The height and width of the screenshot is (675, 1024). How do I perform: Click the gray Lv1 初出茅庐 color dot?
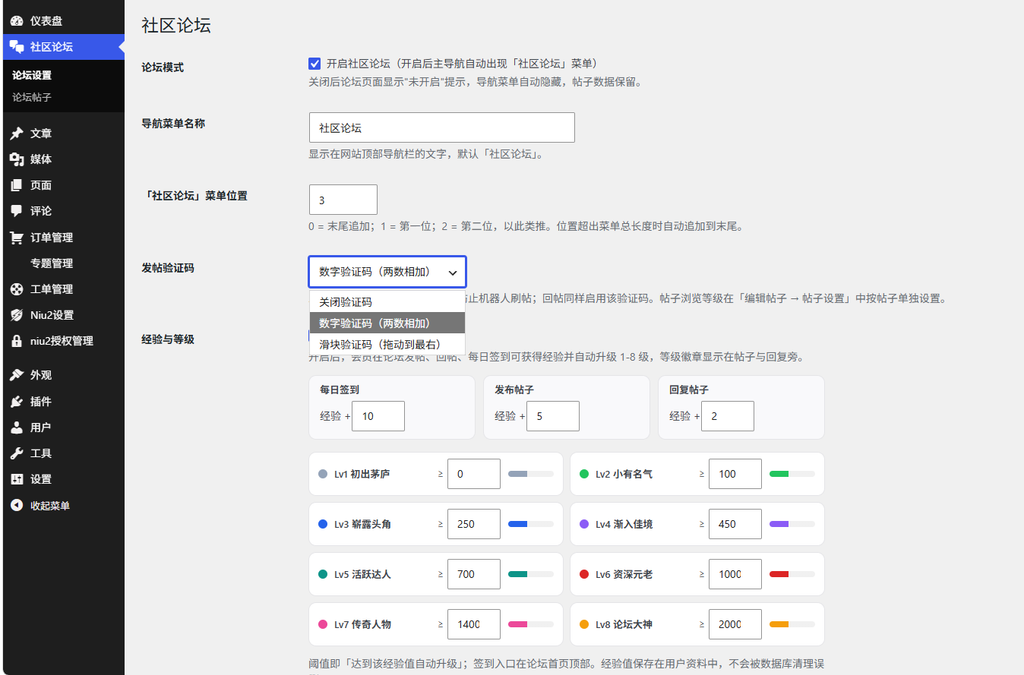coord(323,474)
